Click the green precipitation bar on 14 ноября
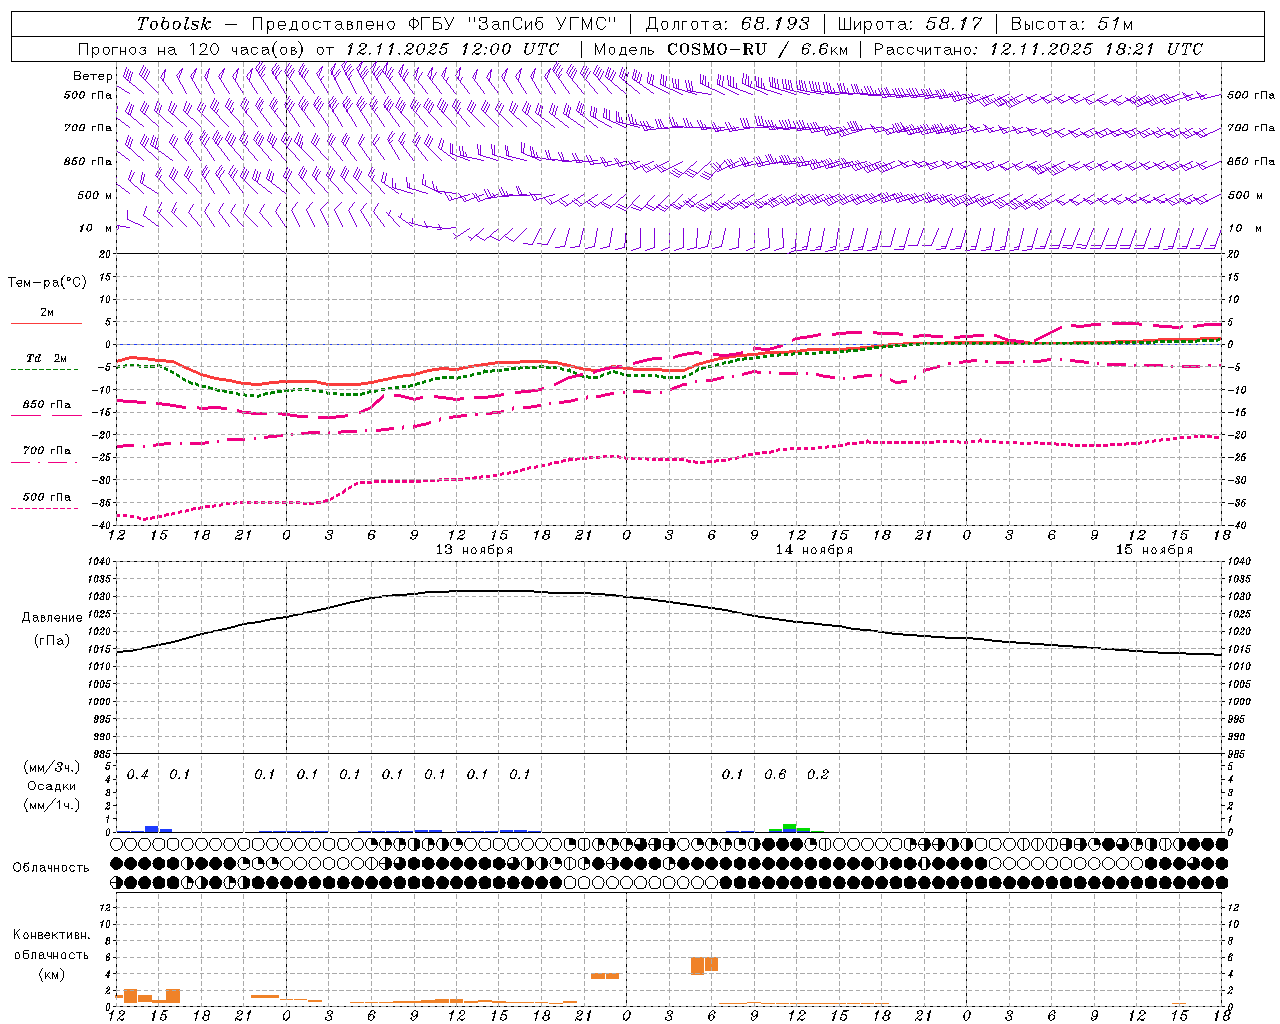 click(x=790, y=828)
